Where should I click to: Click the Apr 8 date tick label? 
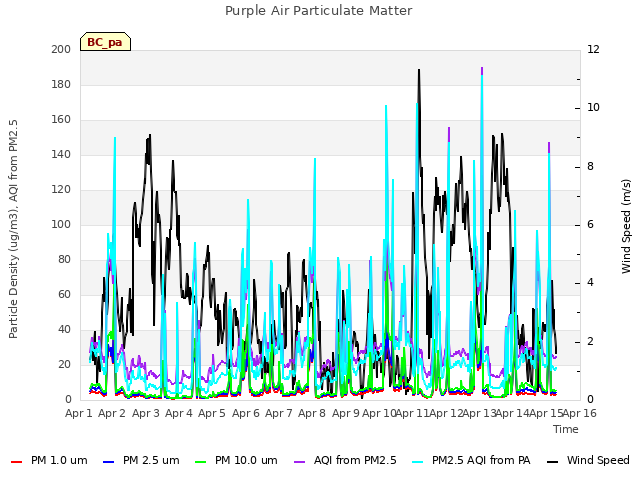click(x=312, y=413)
